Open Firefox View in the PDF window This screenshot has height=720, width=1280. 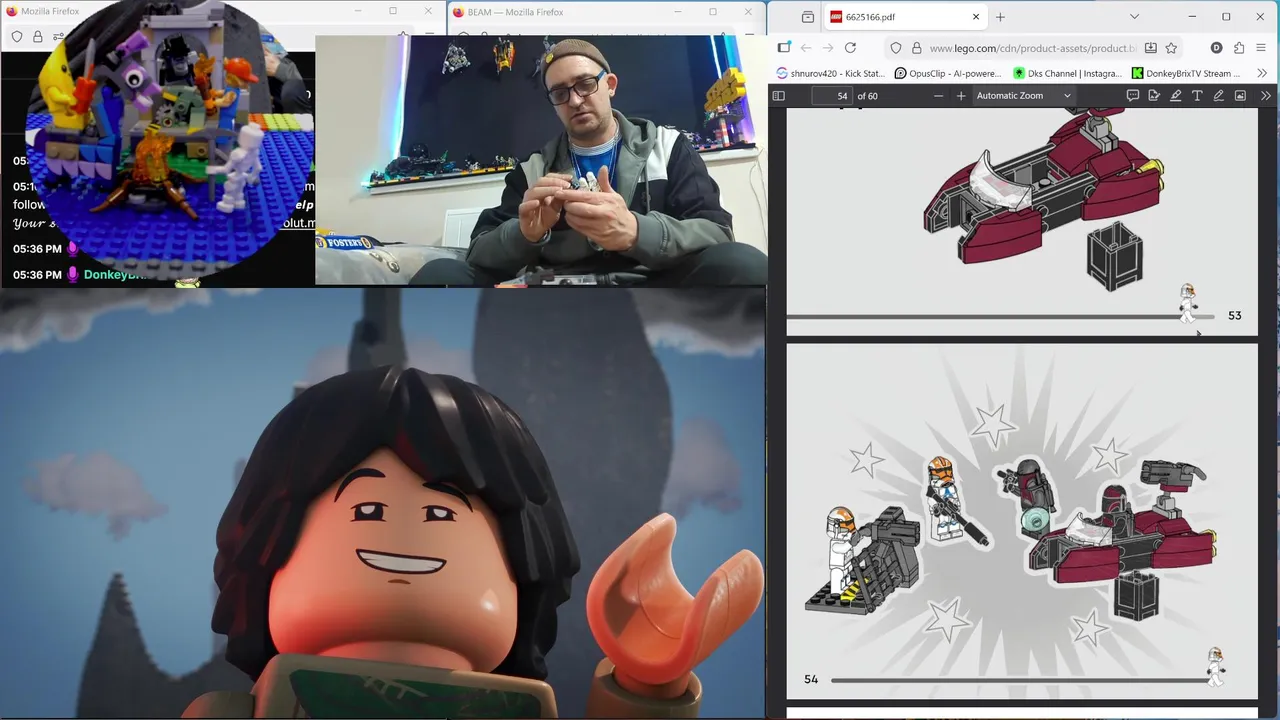point(808,17)
